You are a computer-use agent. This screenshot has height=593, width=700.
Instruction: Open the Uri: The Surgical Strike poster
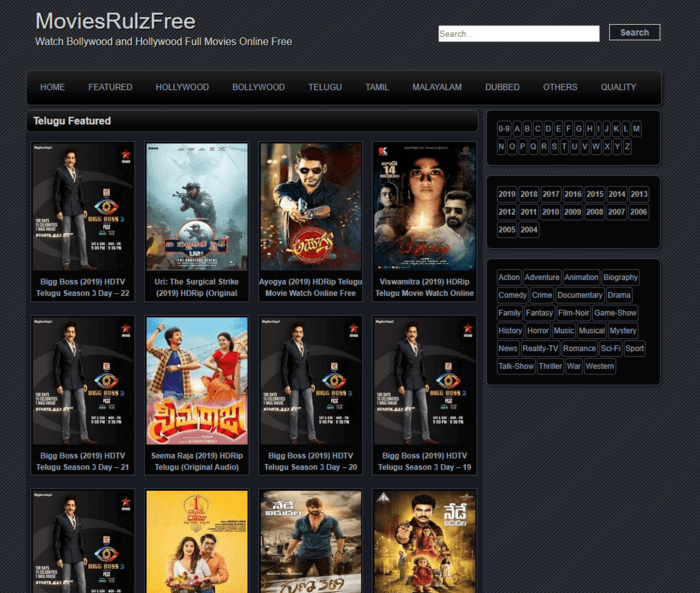click(196, 207)
